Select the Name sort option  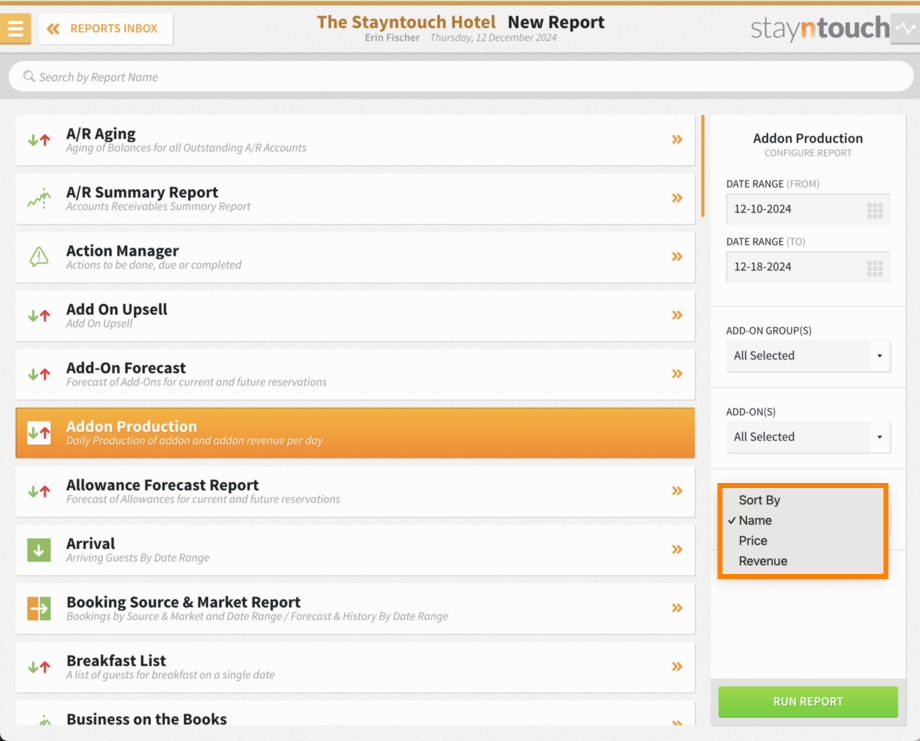pos(802,520)
